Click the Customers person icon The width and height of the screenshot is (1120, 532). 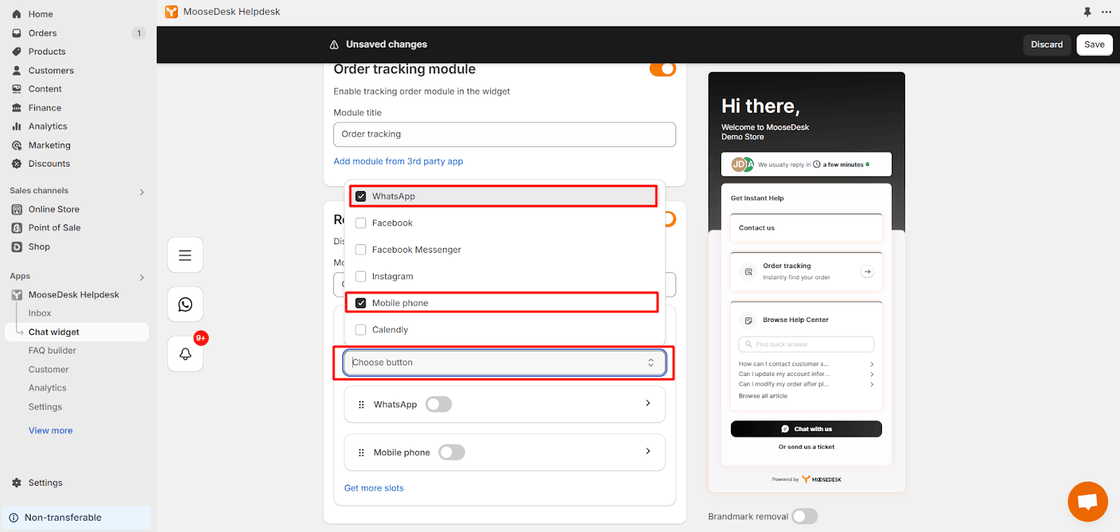[16, 70]
